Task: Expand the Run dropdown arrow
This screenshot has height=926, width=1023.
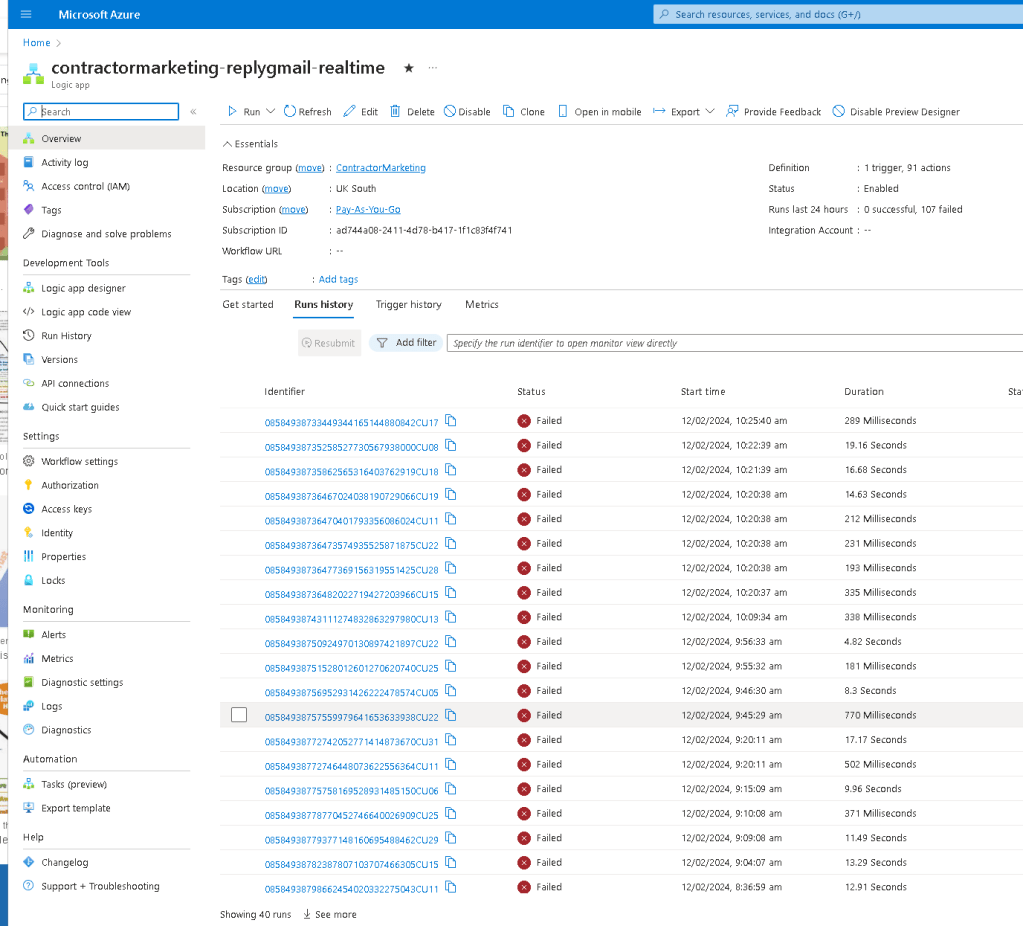Action: coord(270,112)
